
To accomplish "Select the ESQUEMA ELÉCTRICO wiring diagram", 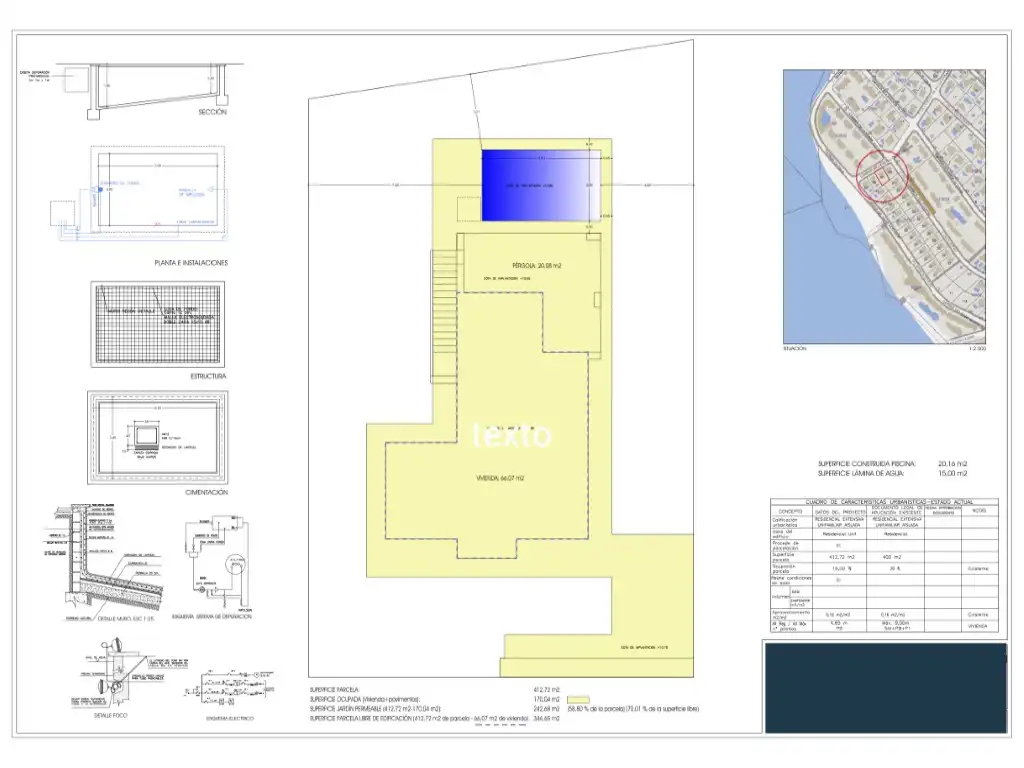I will tap(230, 691).
